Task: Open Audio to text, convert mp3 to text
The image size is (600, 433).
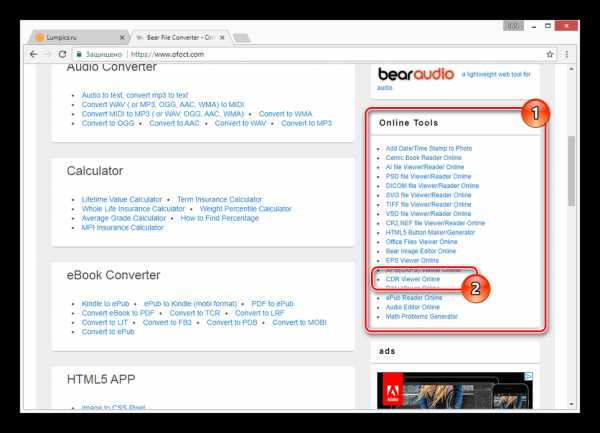Action: (135, 95)
